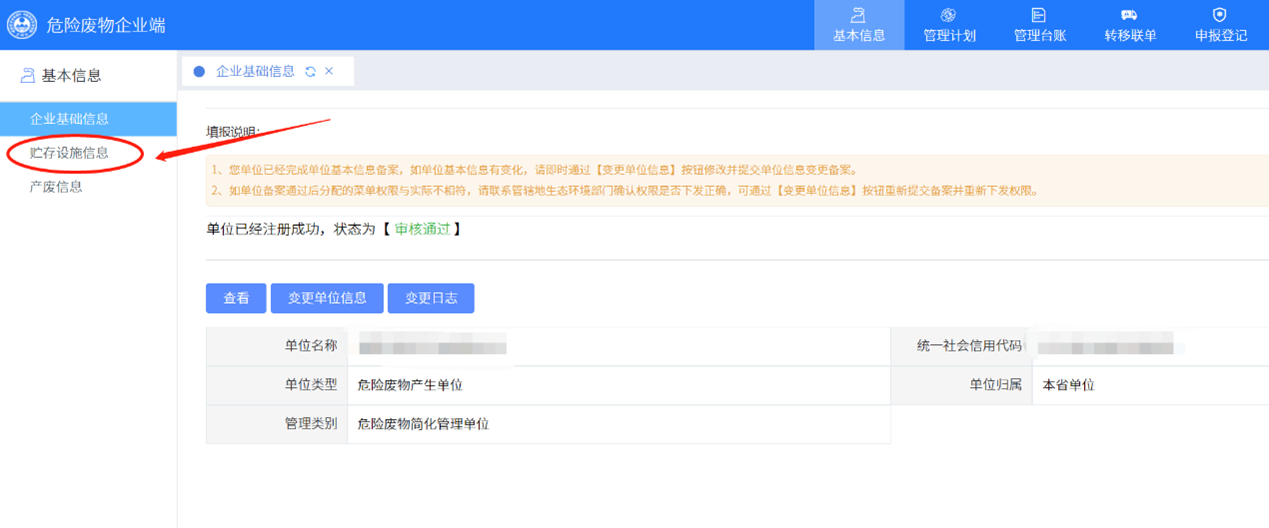
Task: Click the 查看 button
Action: (236, 298)
